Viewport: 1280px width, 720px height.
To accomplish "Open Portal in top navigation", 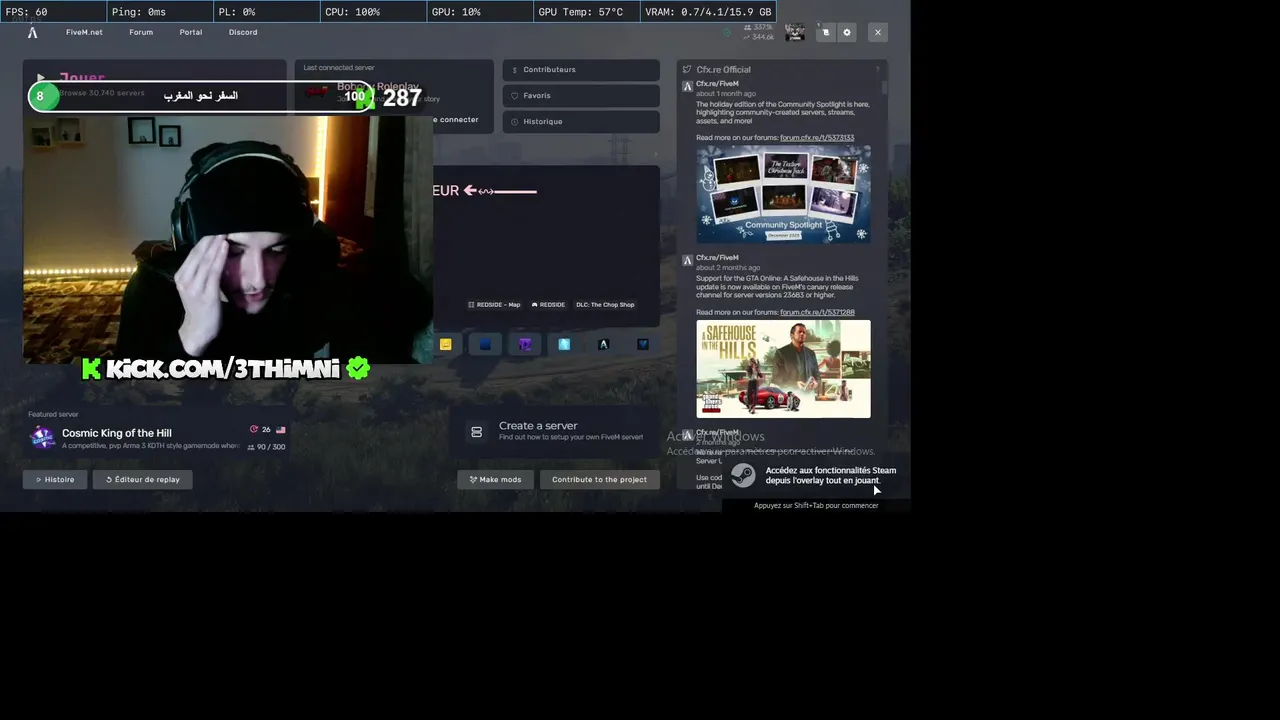I will (x=191, y=32).
